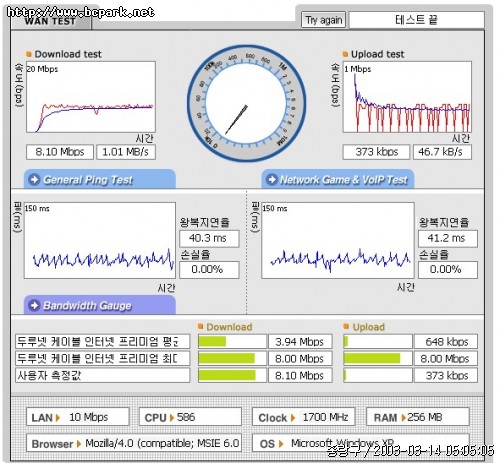Click the 373 kbps user upload bar

[x=378, y=375]
